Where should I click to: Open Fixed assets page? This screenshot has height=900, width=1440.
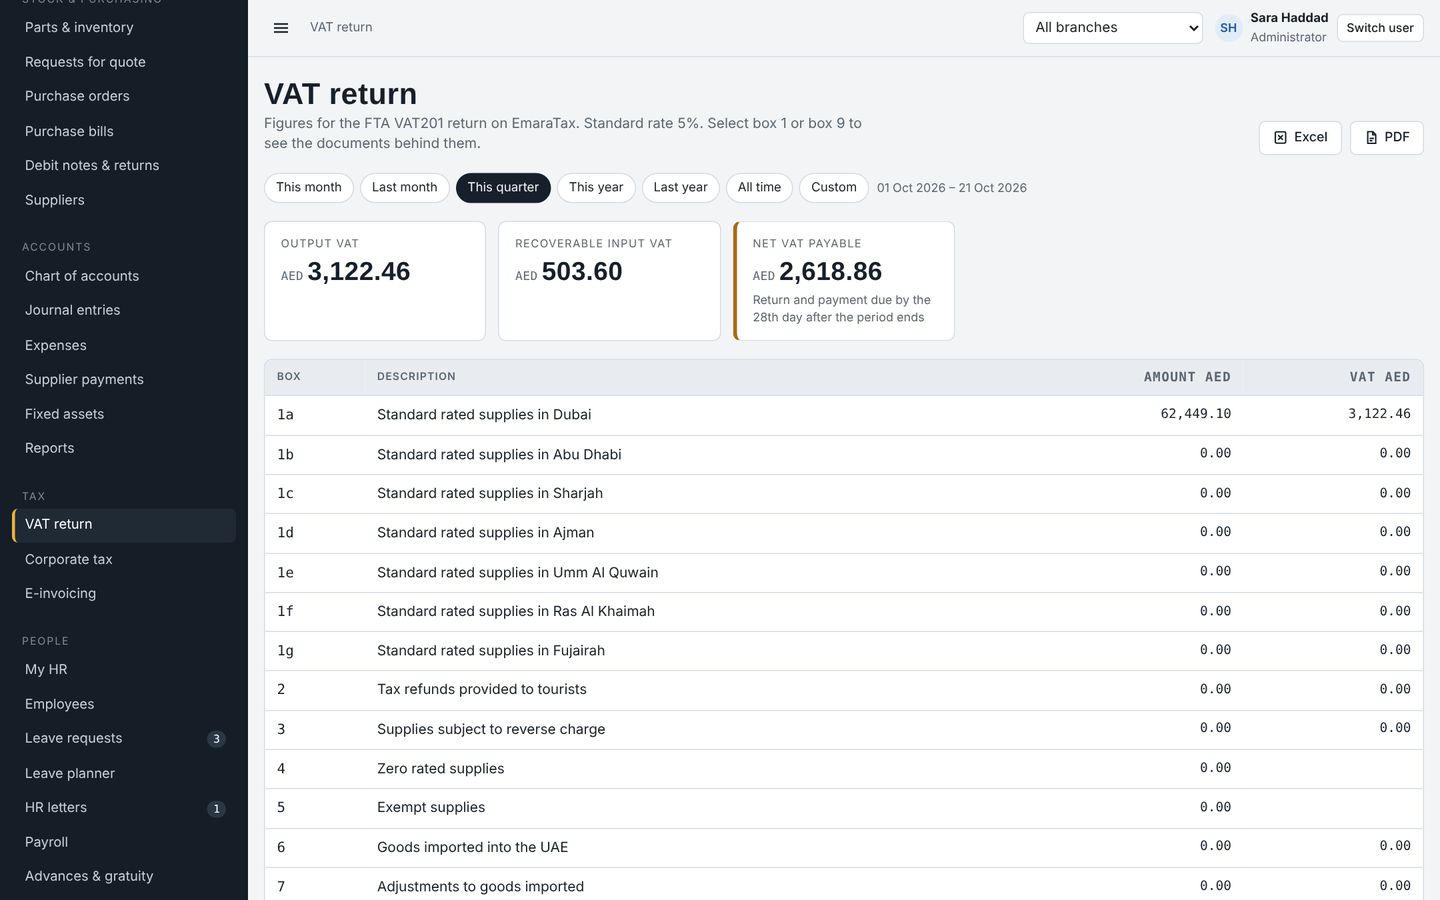124,414
